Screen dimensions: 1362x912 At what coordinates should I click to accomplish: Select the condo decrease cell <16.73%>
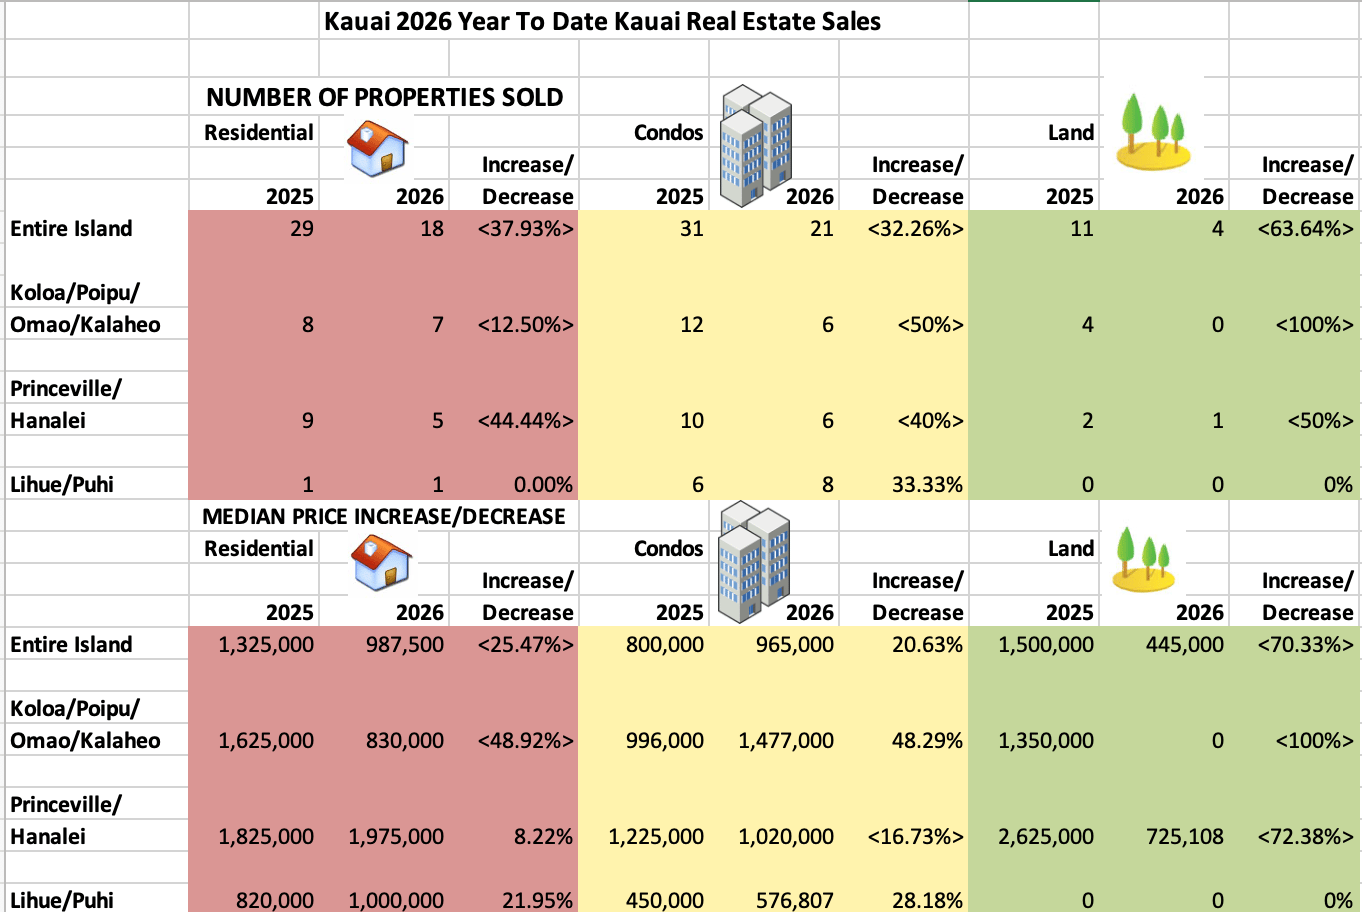(x=915, y=837)
